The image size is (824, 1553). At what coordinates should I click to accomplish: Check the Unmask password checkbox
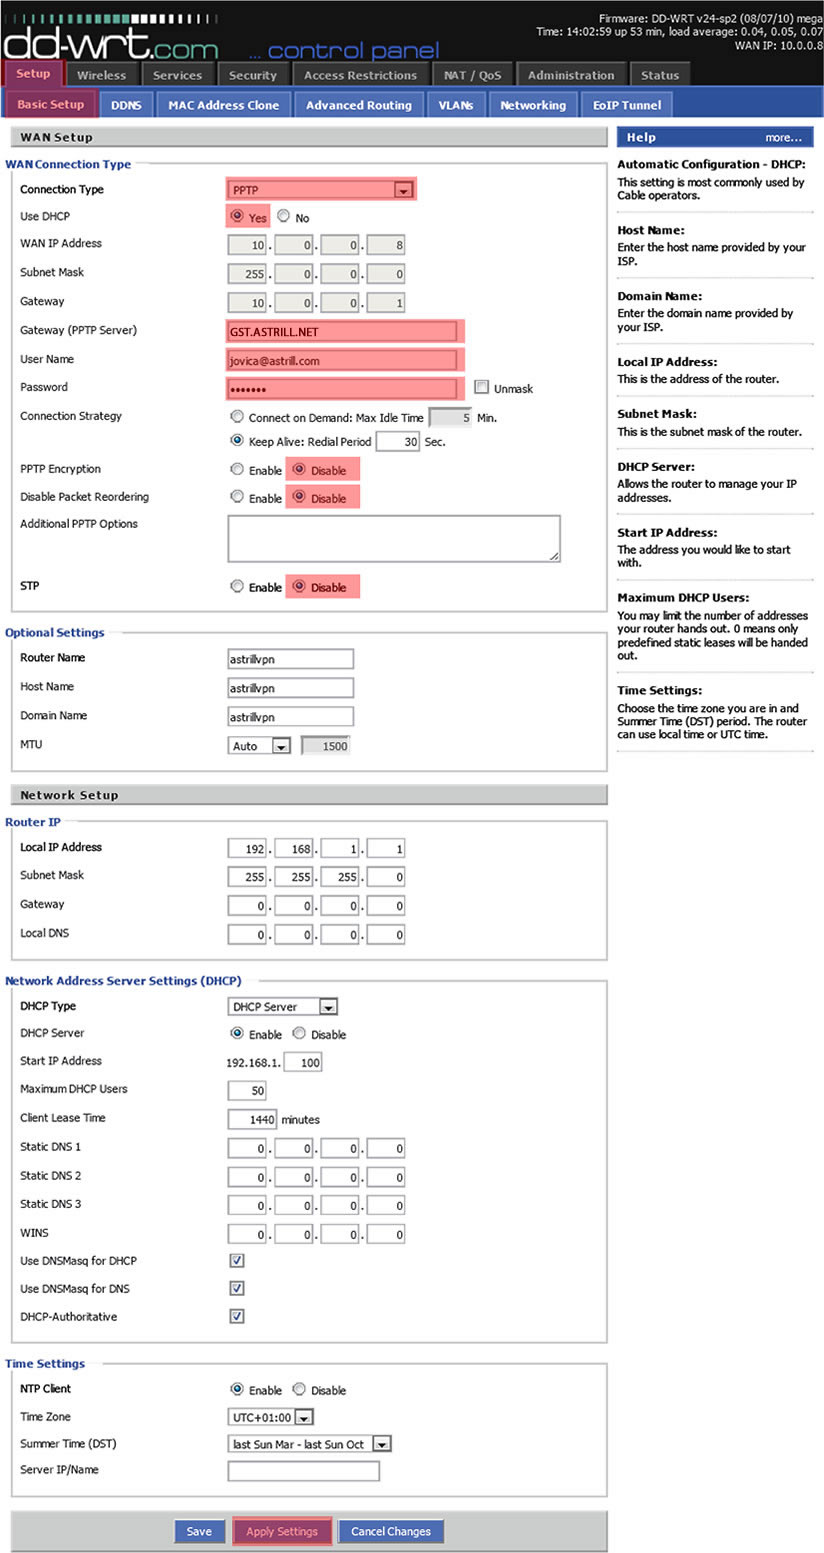click(x=482, y=387)
